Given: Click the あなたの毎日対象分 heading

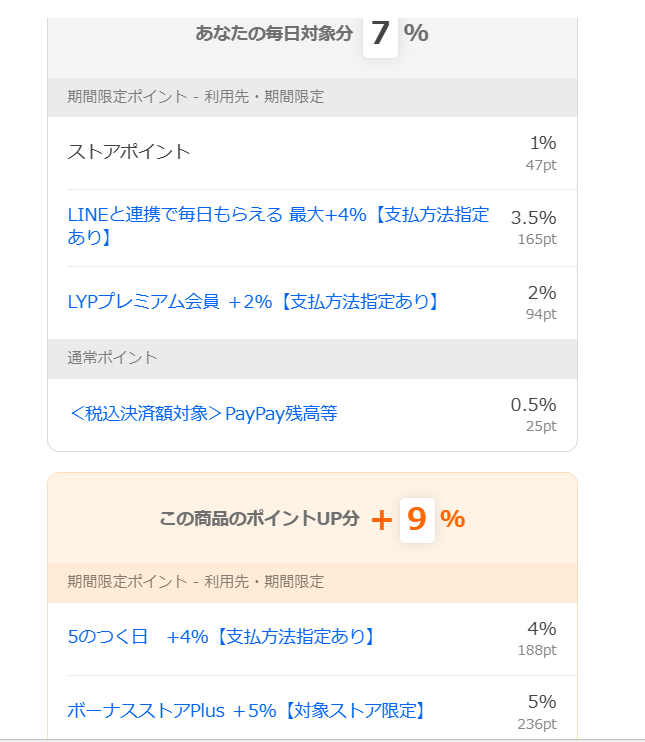Looking at the screenshot, I should [274, 34].
